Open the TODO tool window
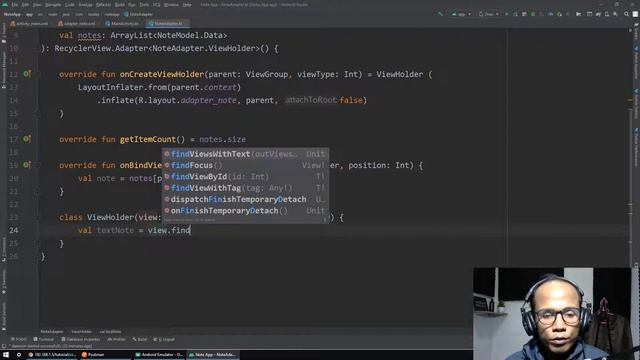This screenshot has width=640, height=360. [19, 339]
